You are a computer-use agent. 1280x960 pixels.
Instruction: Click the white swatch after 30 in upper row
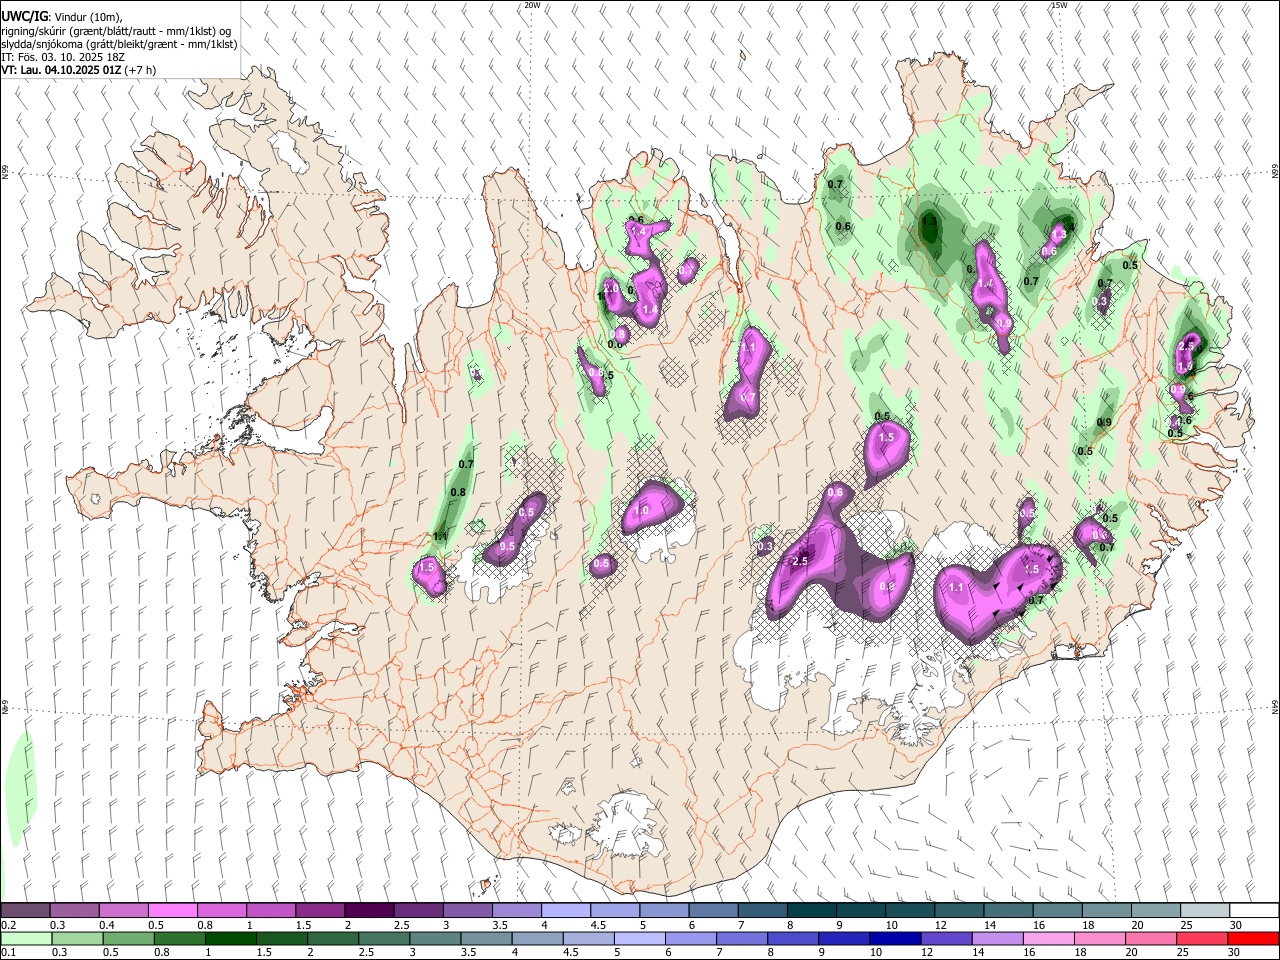point(1254,910)
